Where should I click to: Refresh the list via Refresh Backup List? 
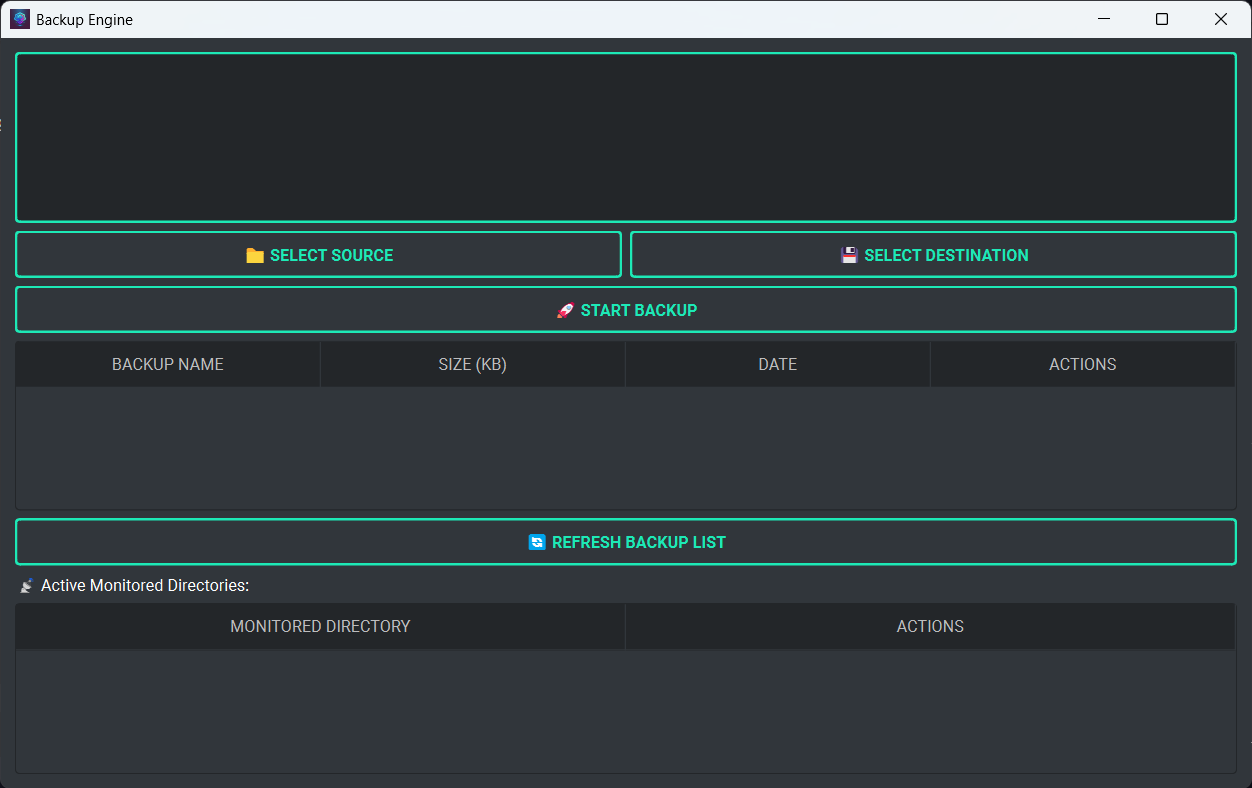click(626, 541)
